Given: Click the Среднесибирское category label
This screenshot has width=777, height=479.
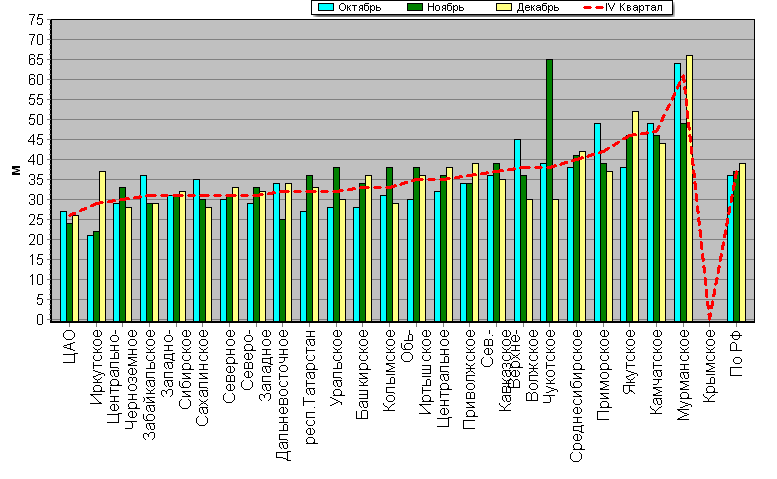Looking at the screenshot, I should tap(576, 396).
